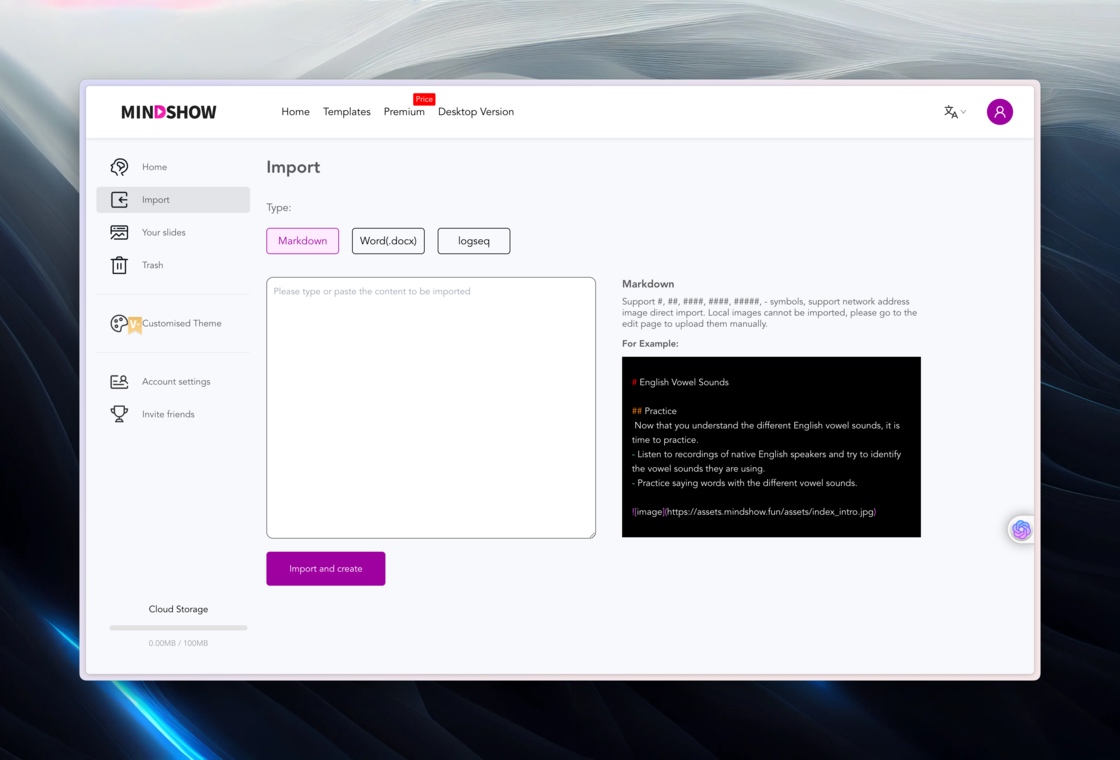Select Markdown import type
The width and height of the screenshot is (1120, 760).
coord(303,241)
